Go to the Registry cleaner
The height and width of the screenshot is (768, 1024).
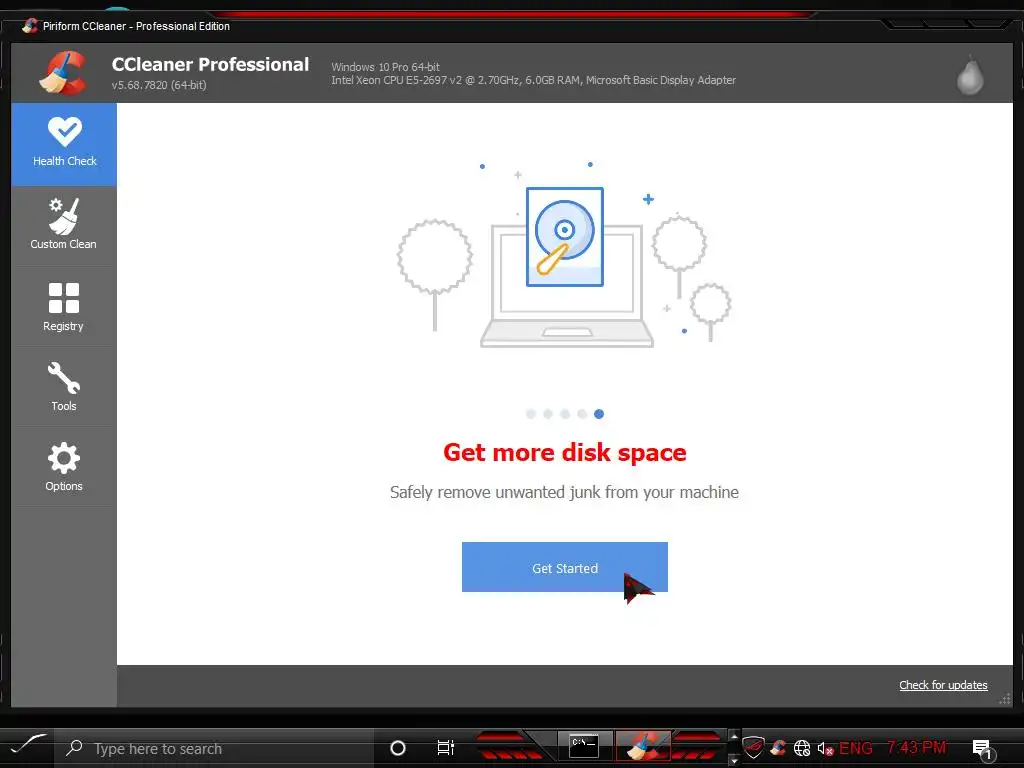[x=64, y=307]
